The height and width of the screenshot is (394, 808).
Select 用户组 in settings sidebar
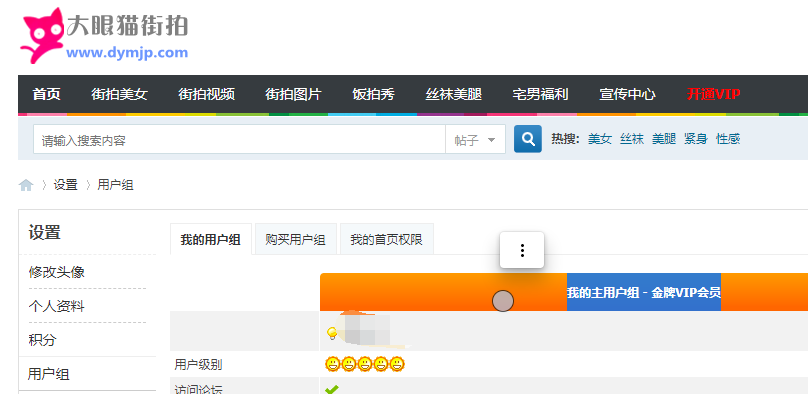[x=48, y=374]
